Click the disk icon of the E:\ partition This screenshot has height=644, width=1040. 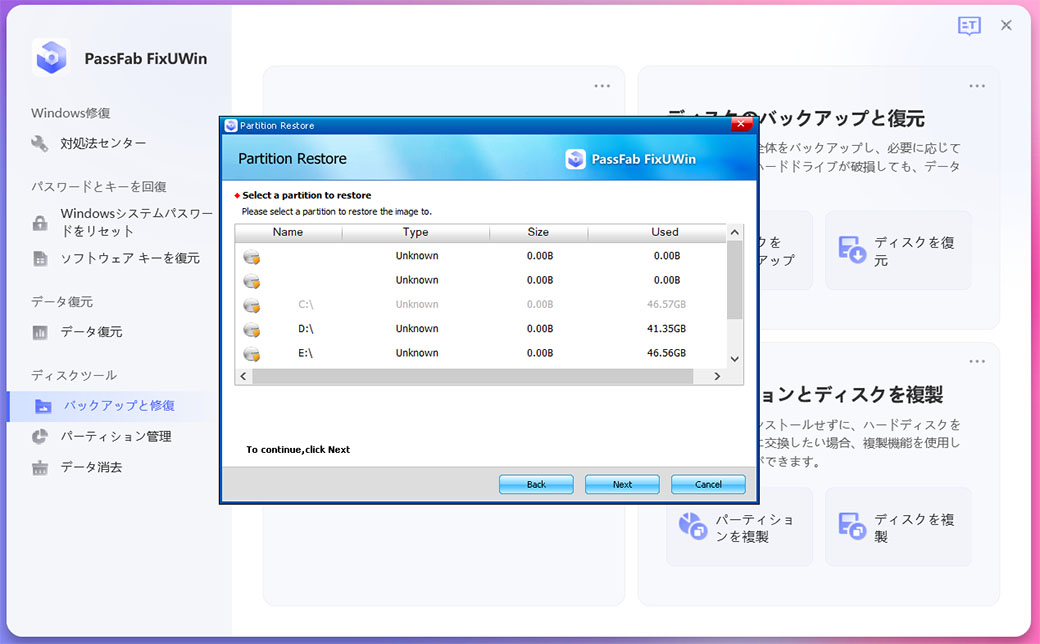(251, 354)
